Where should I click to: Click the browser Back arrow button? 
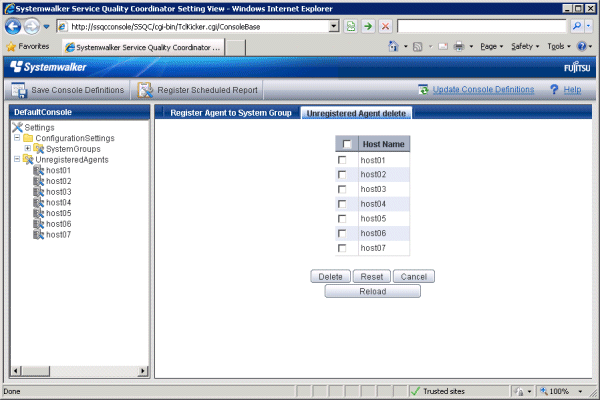(13, 26)
